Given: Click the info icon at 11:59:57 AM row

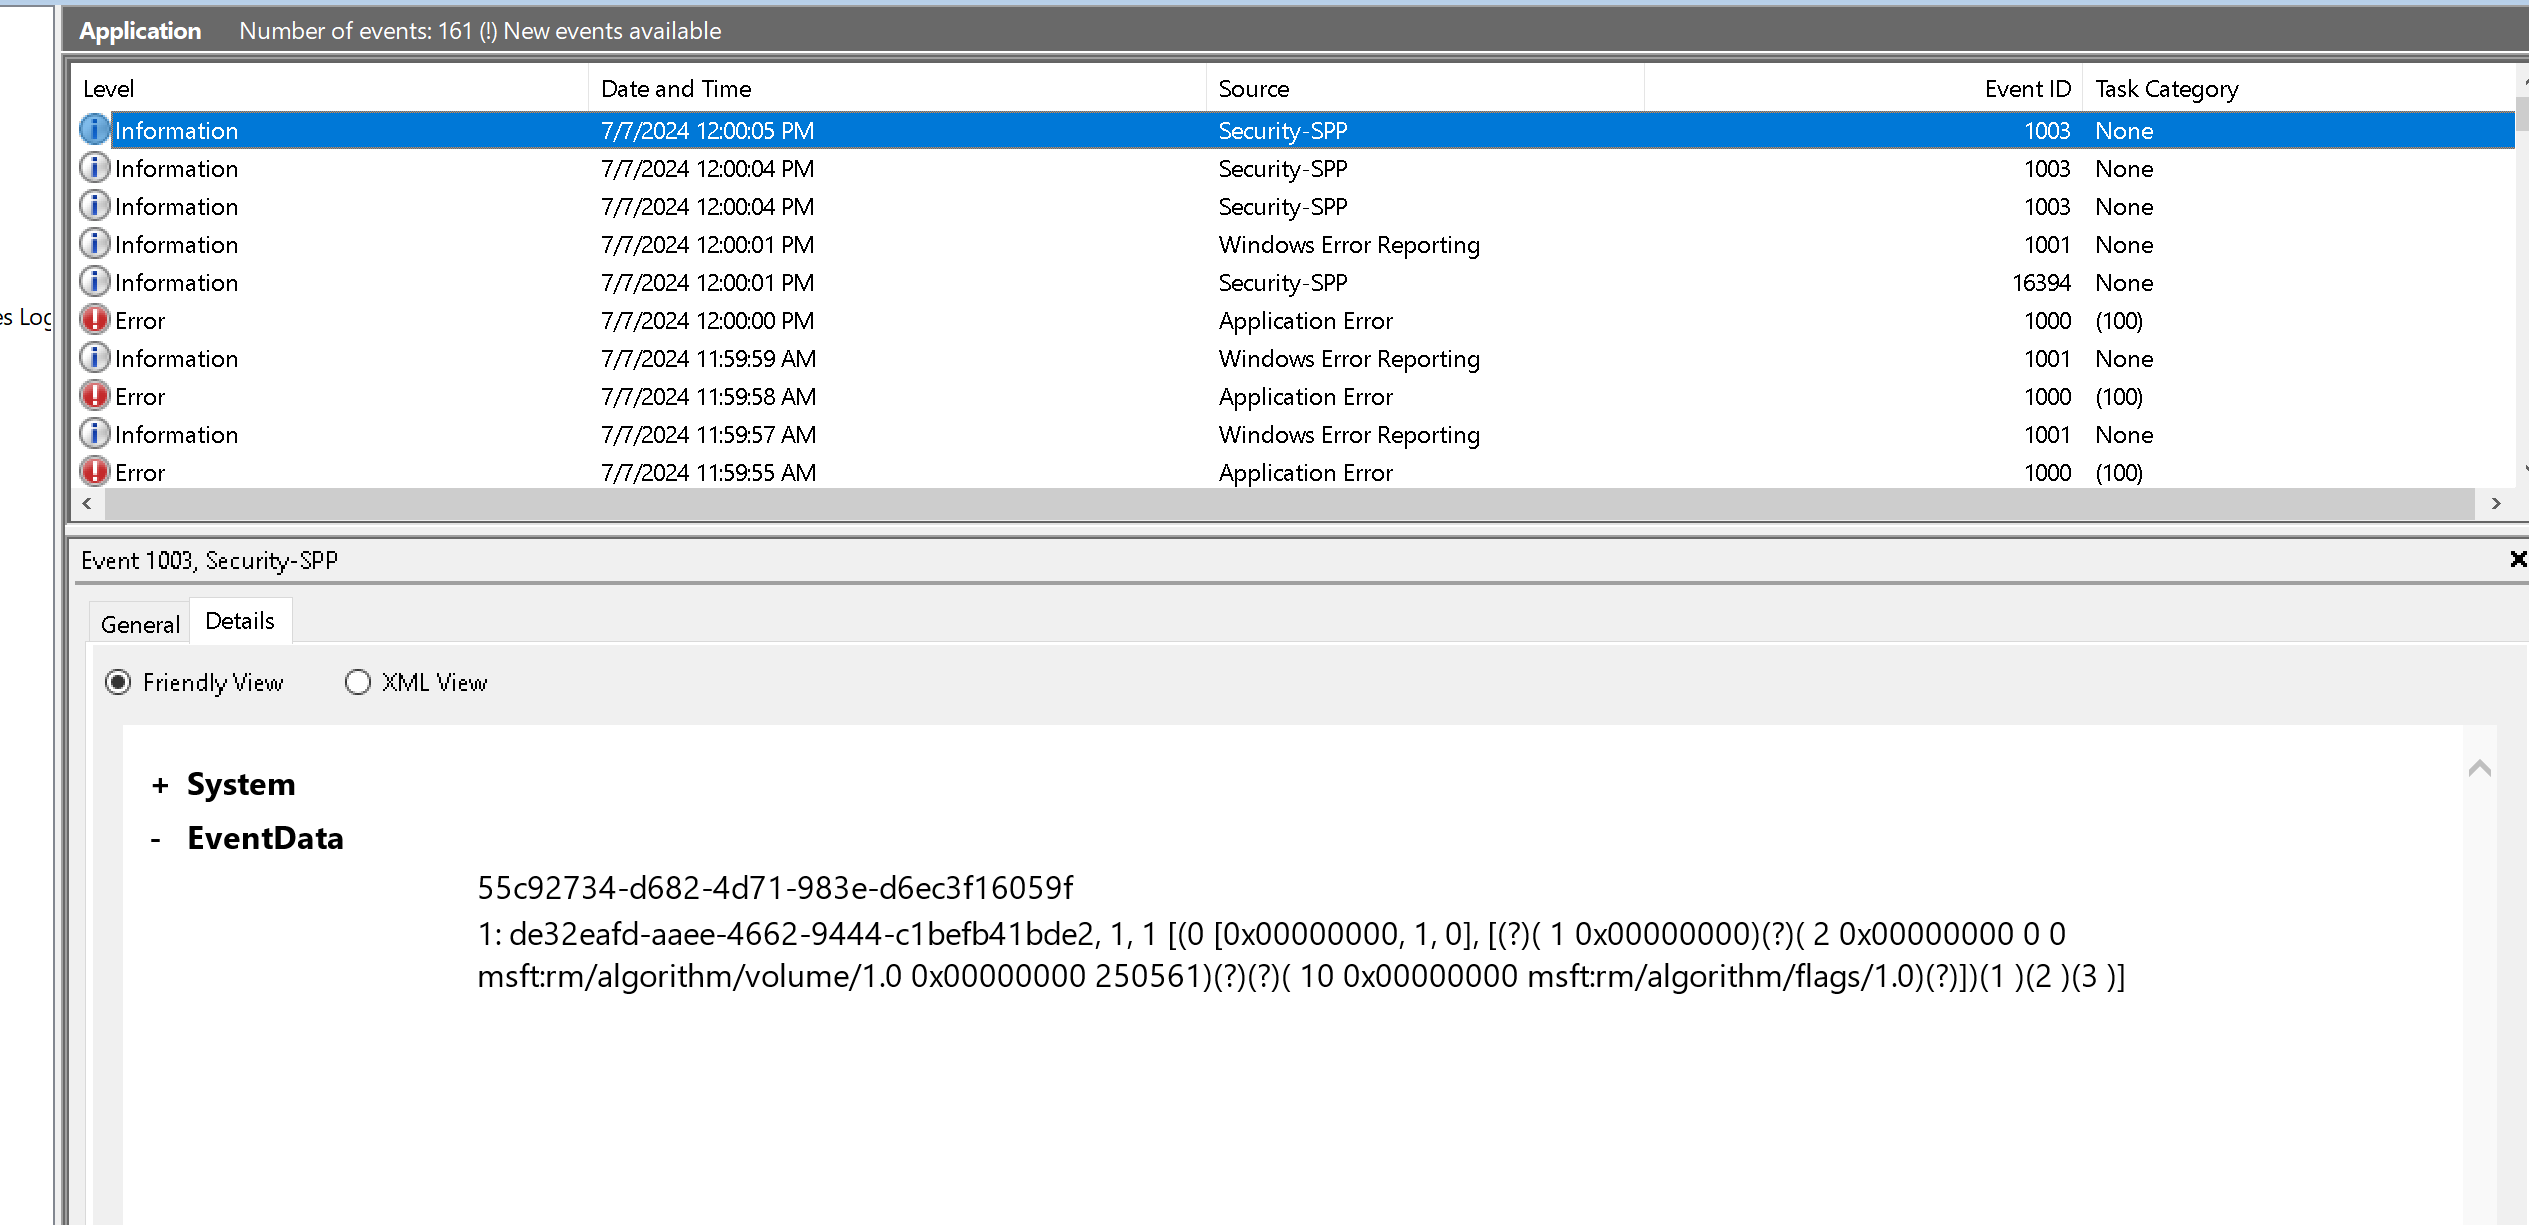Looking at the screenshot, I should (94, 434).
